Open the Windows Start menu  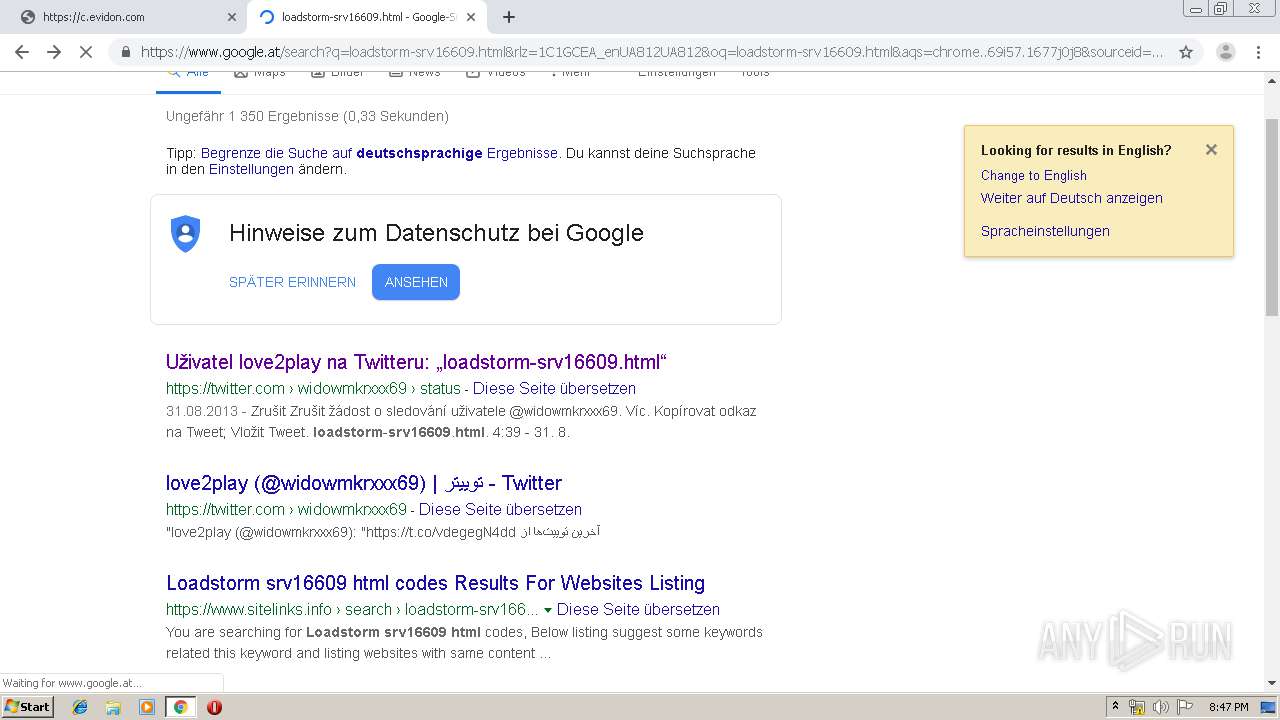coord(28,707)
